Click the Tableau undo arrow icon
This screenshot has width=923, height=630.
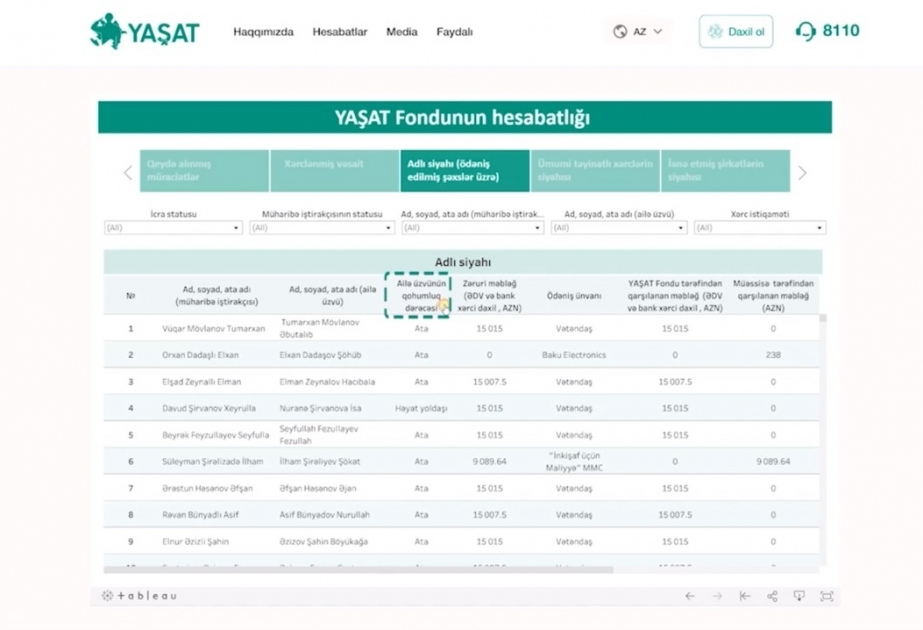pos(690,596)
